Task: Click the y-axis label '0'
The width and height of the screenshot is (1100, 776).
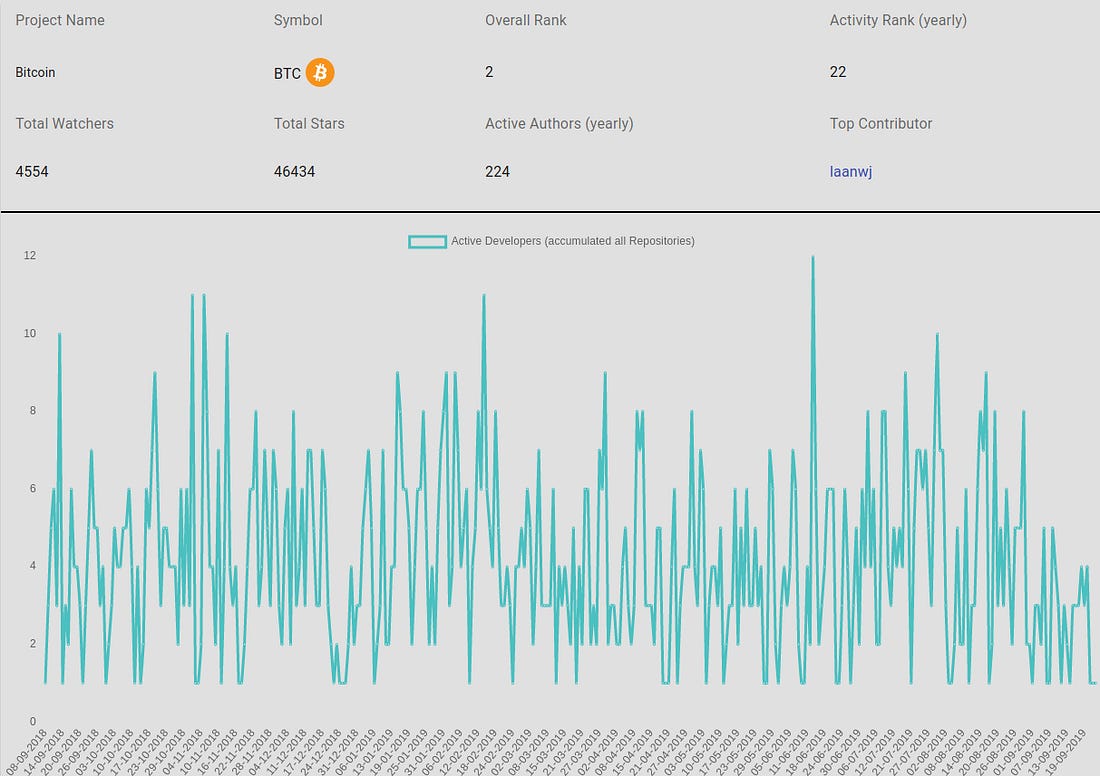Action: pyautogui.click(x=32, y=721)
